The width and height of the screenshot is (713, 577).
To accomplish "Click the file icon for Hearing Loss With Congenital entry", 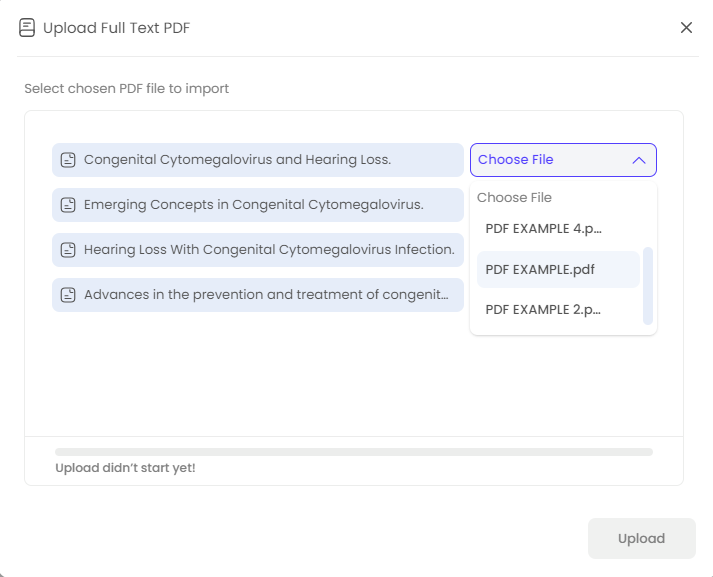I will click(68, 250).
